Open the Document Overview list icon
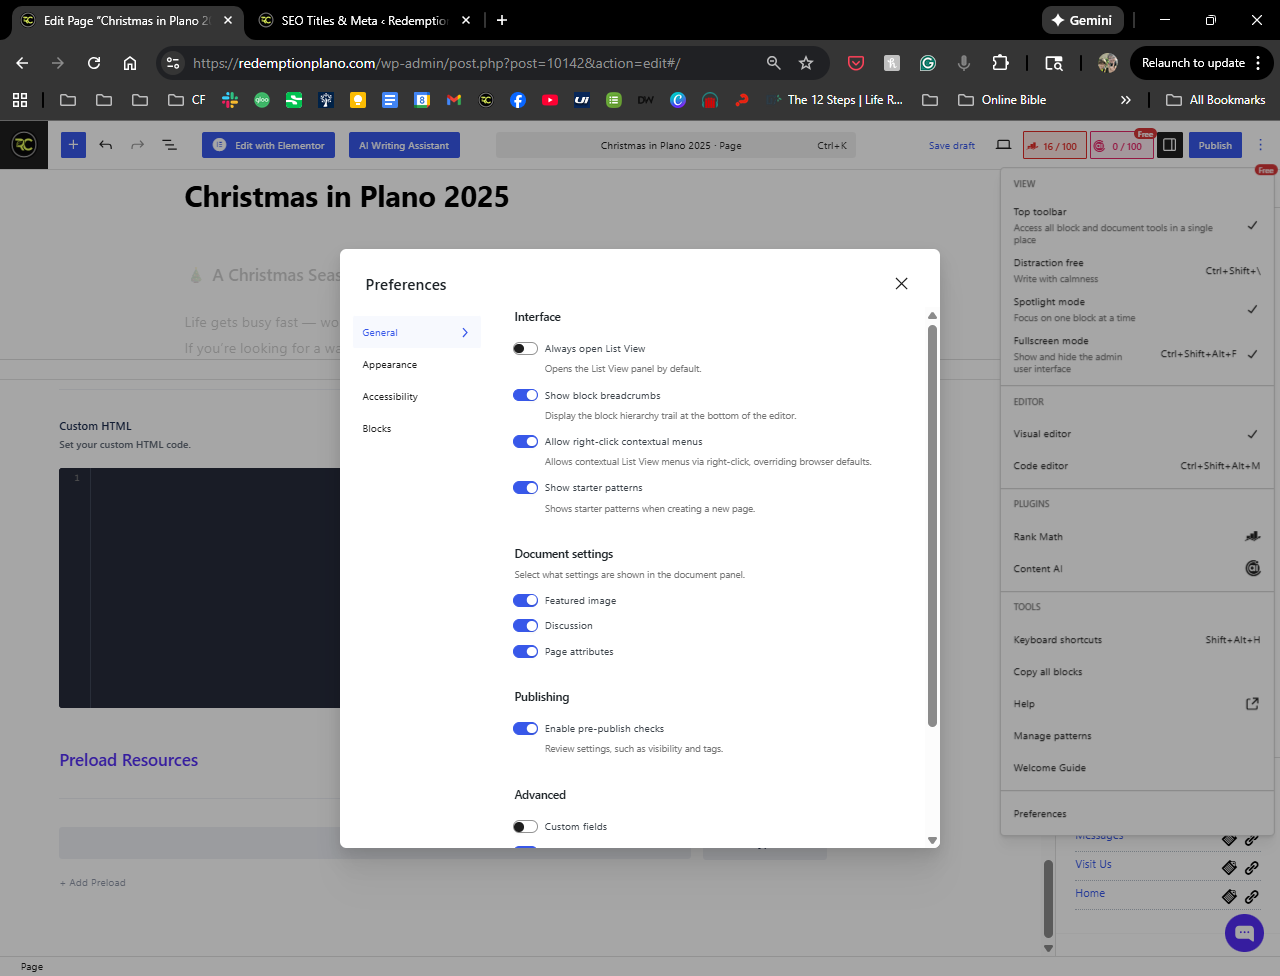The image size is (1280, 976). click(x=170, y=145)
